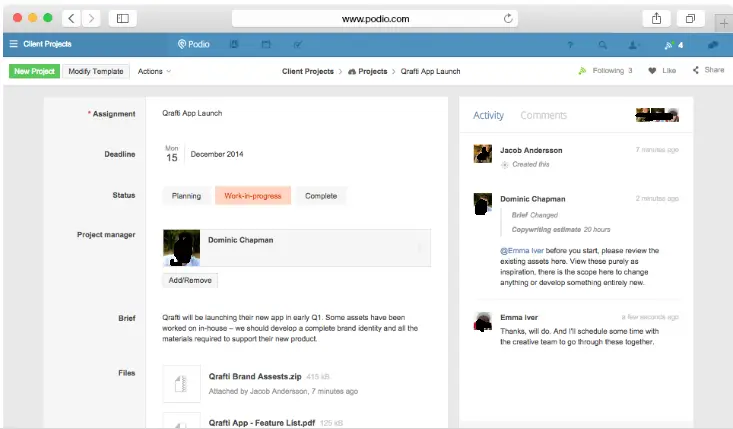This screenshot has height=429, width=733.
Task: Click Emma Iver name in activity
Action: tap(519, 317)
